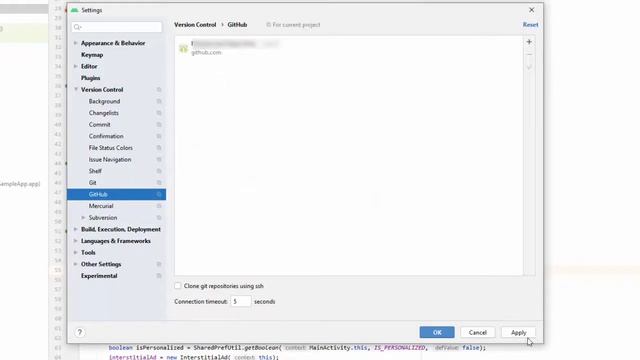Expand the Subversion node

83,218
